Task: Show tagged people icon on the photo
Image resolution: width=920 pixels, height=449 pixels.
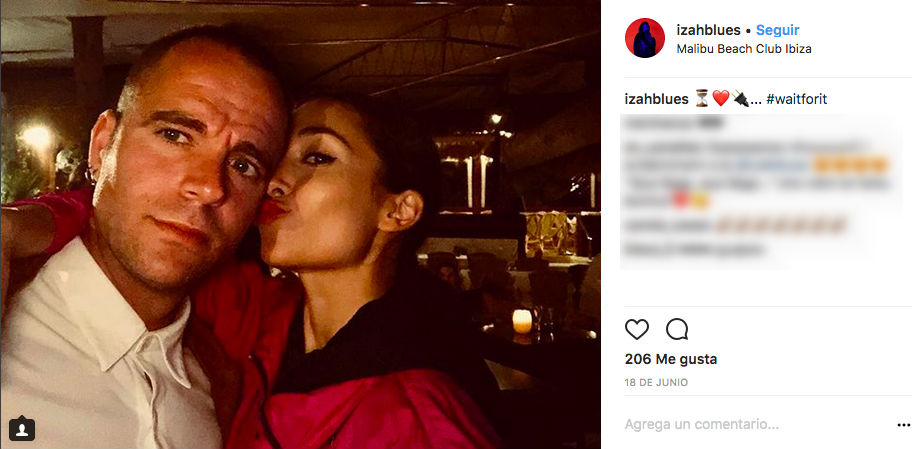Action: point(22,428)
